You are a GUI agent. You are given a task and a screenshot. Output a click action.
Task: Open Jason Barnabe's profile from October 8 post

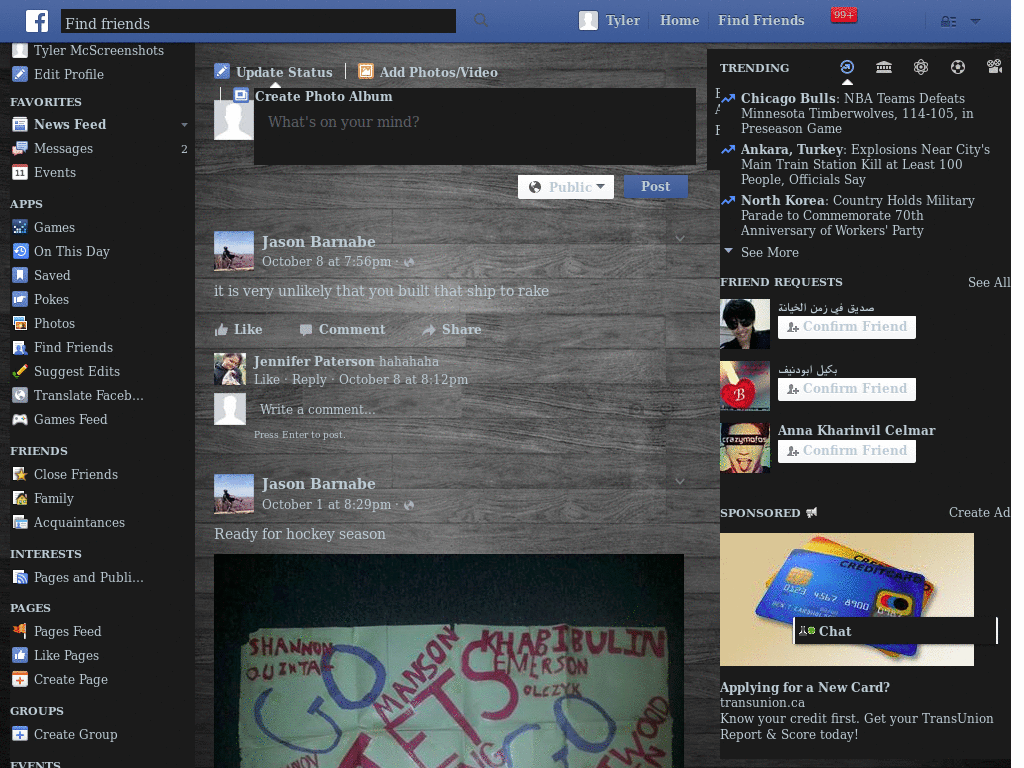pos(318,242)
